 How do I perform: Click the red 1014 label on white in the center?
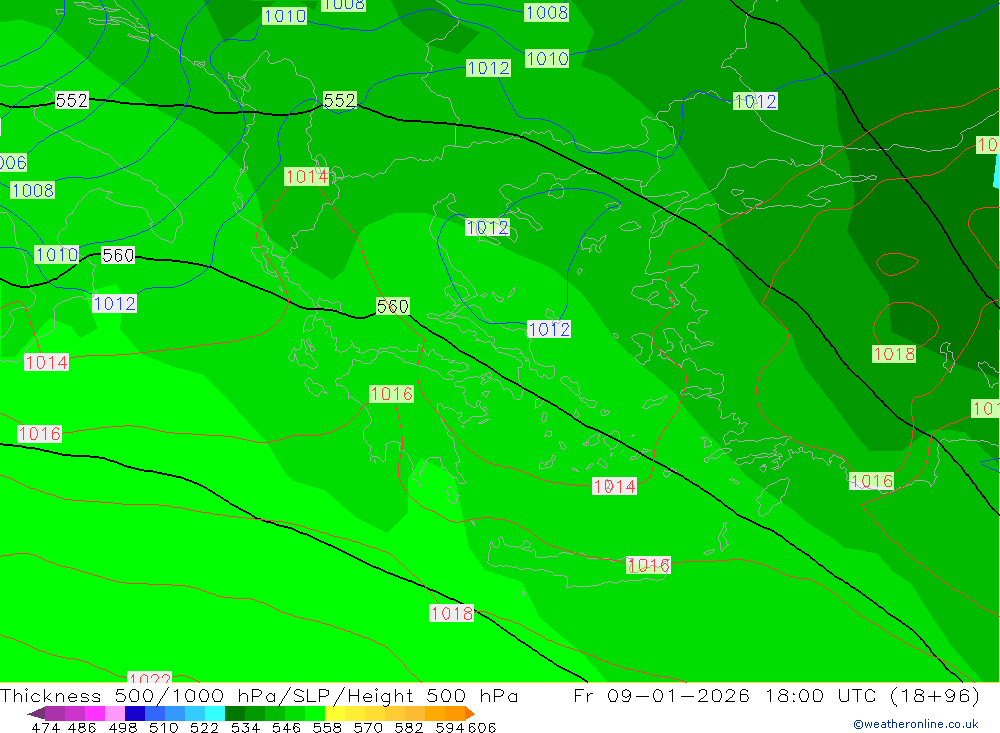click(614, 486)
